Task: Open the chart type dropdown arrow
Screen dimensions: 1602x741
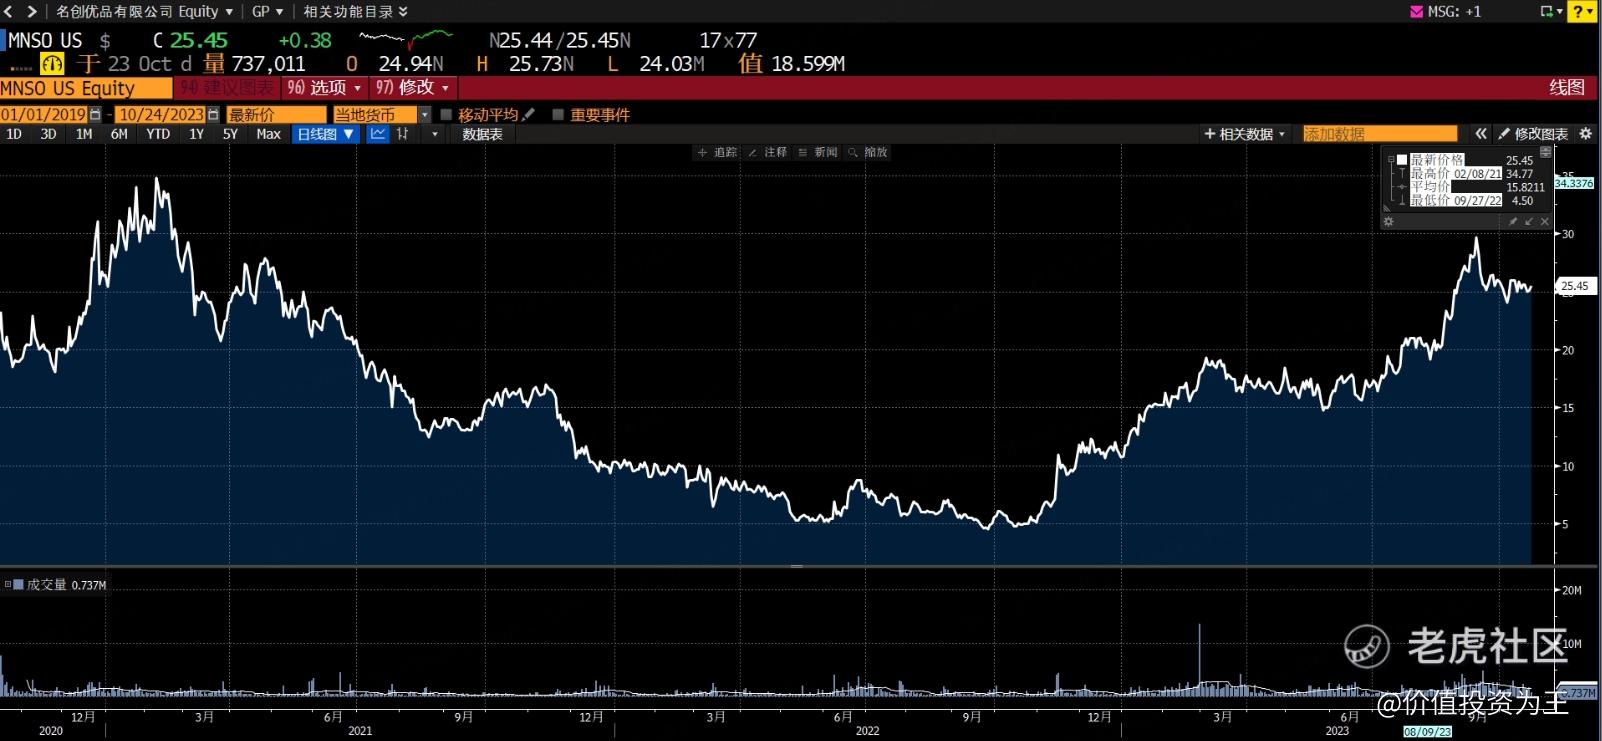Action: point(434,134)
